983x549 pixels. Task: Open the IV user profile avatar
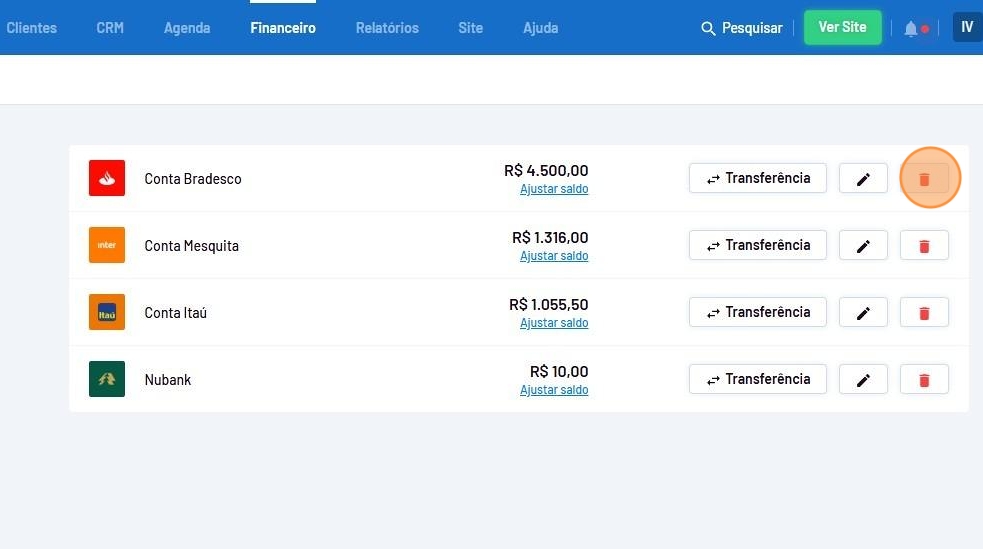pyautogui.click(x=966, y=27)
